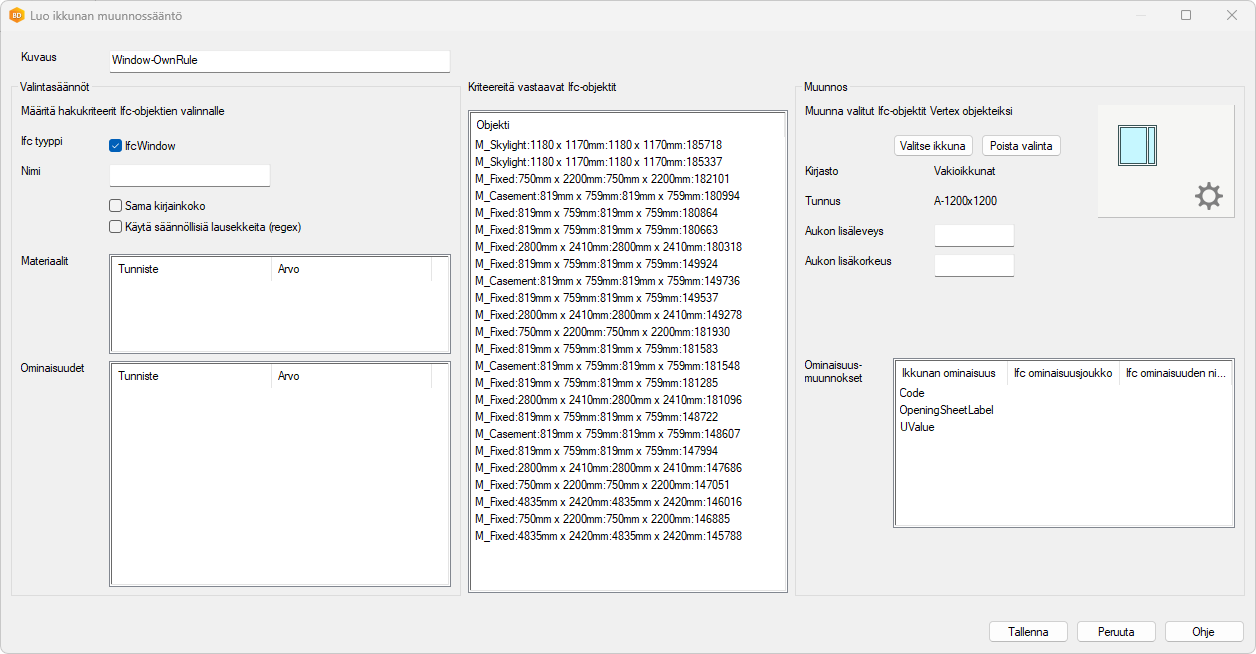Image resolution: width=1256 pixels, height=654 pixels.
Task: Select object M_Fixed 819mm ending 149537
Action: (x=596, y=298)
